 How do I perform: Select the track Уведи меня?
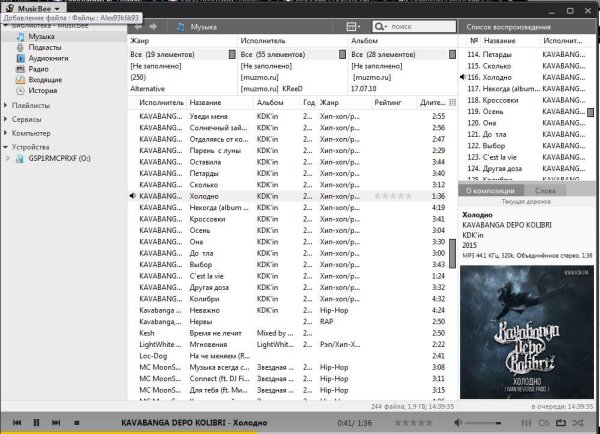tap(209, 116)
